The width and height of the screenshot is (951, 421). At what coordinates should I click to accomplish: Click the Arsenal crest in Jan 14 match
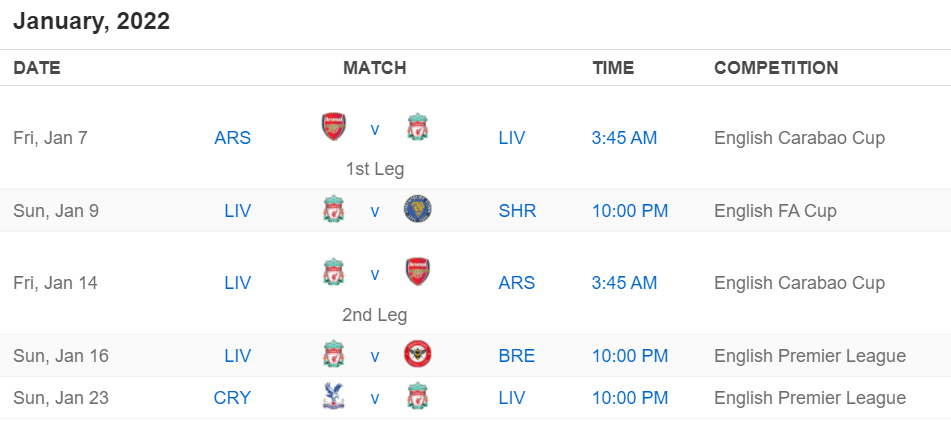[417, 272]
